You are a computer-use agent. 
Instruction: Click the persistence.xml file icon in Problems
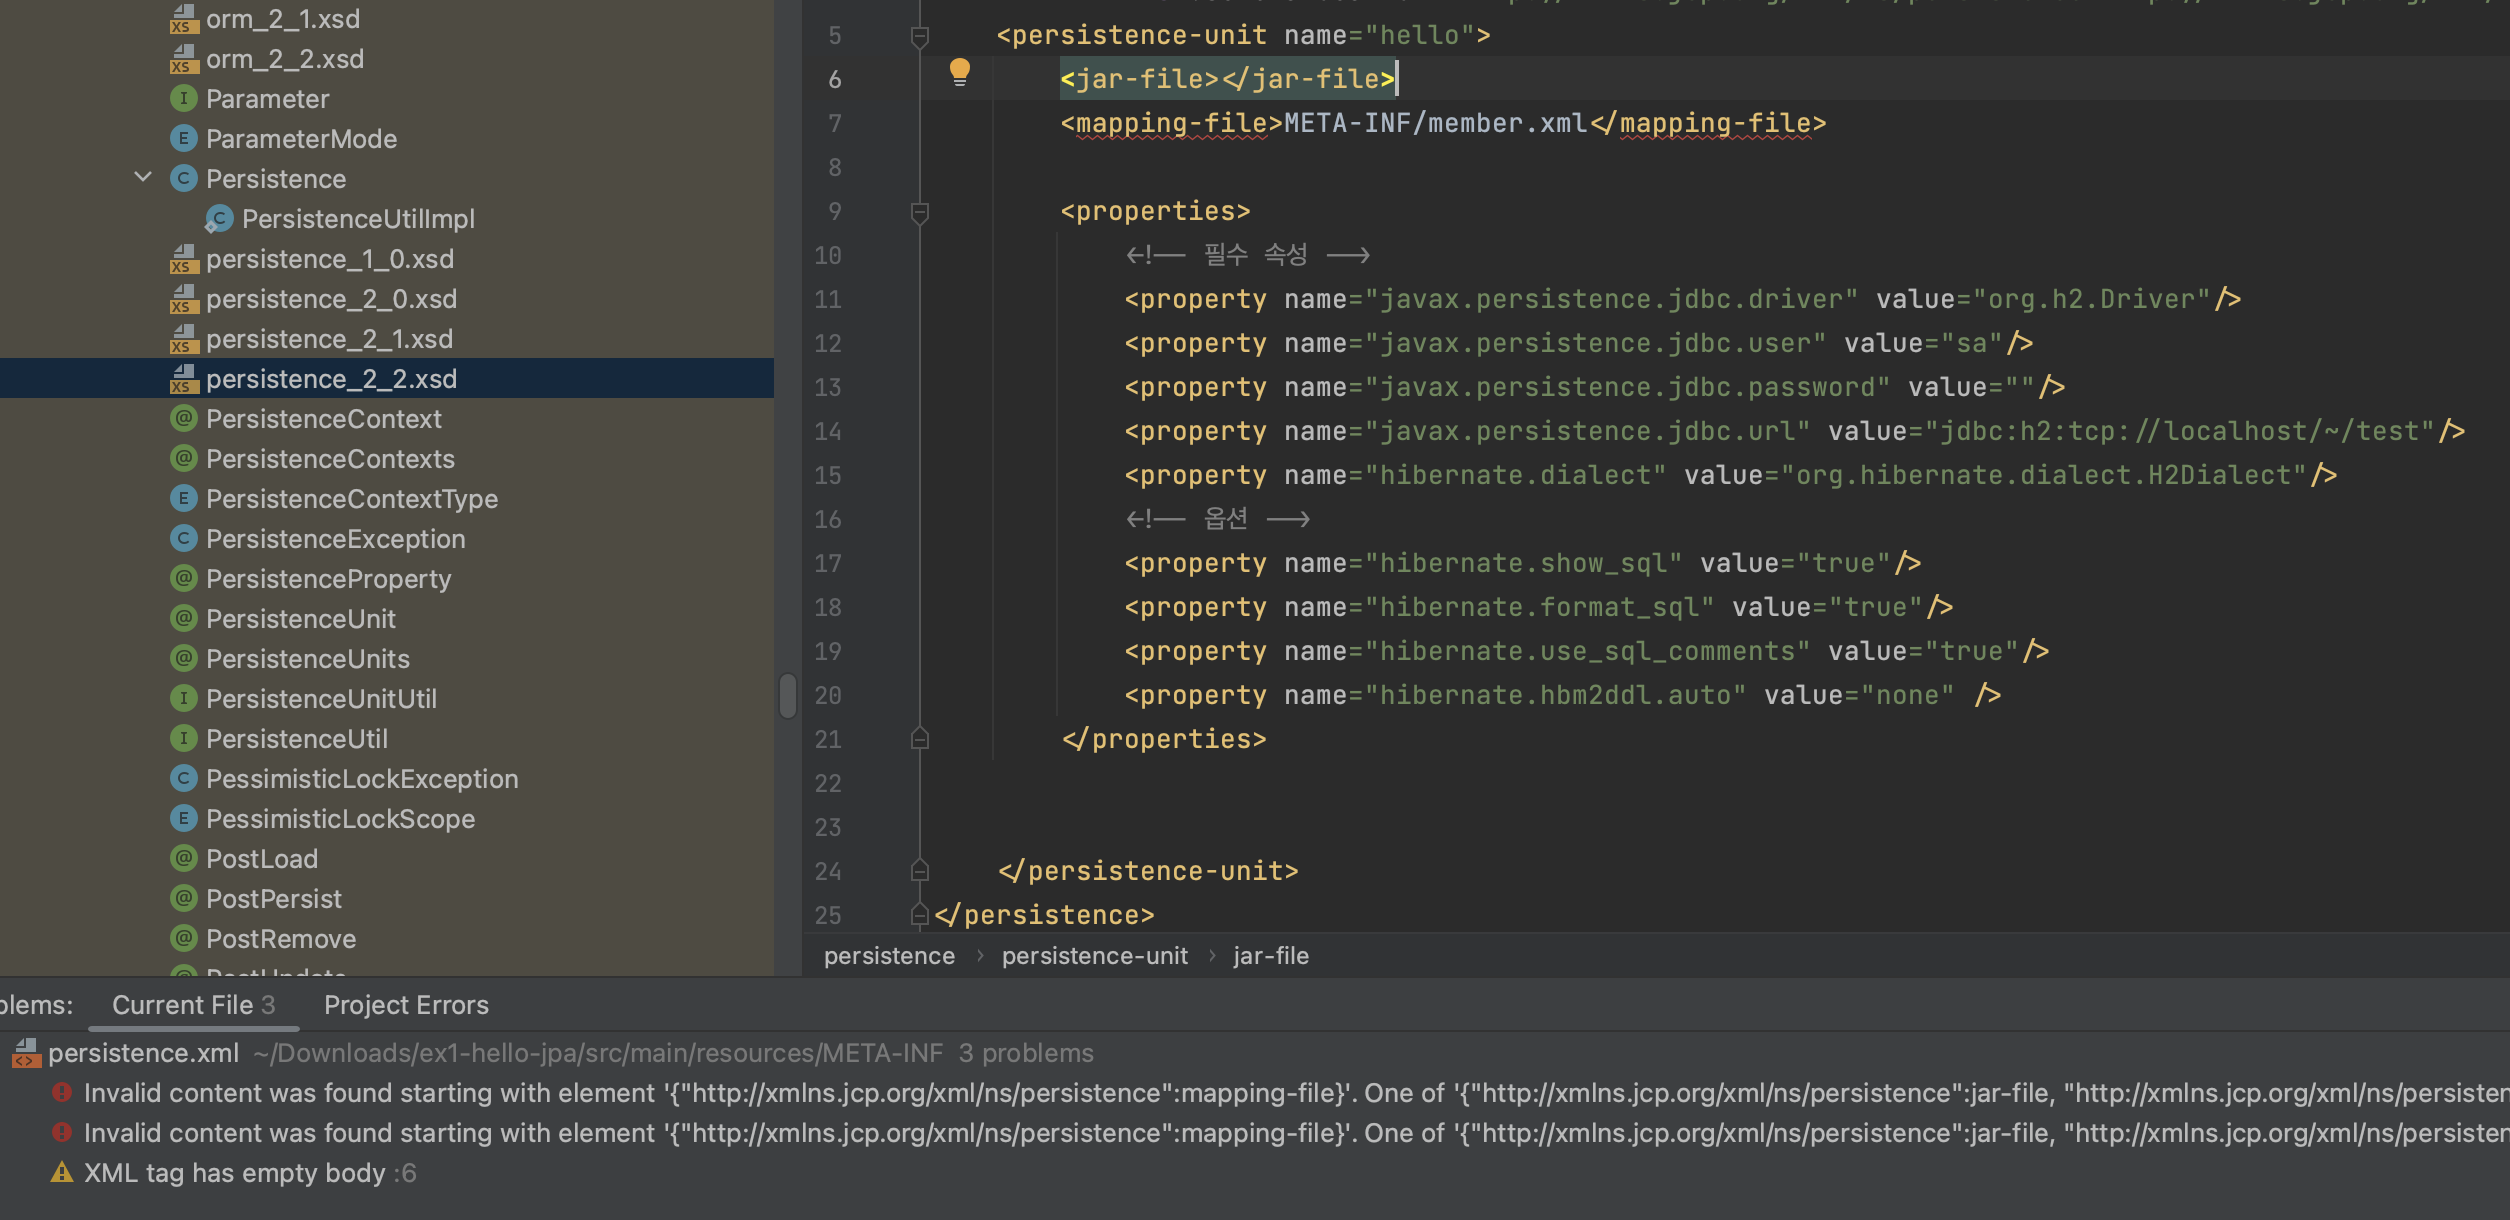26,1053
